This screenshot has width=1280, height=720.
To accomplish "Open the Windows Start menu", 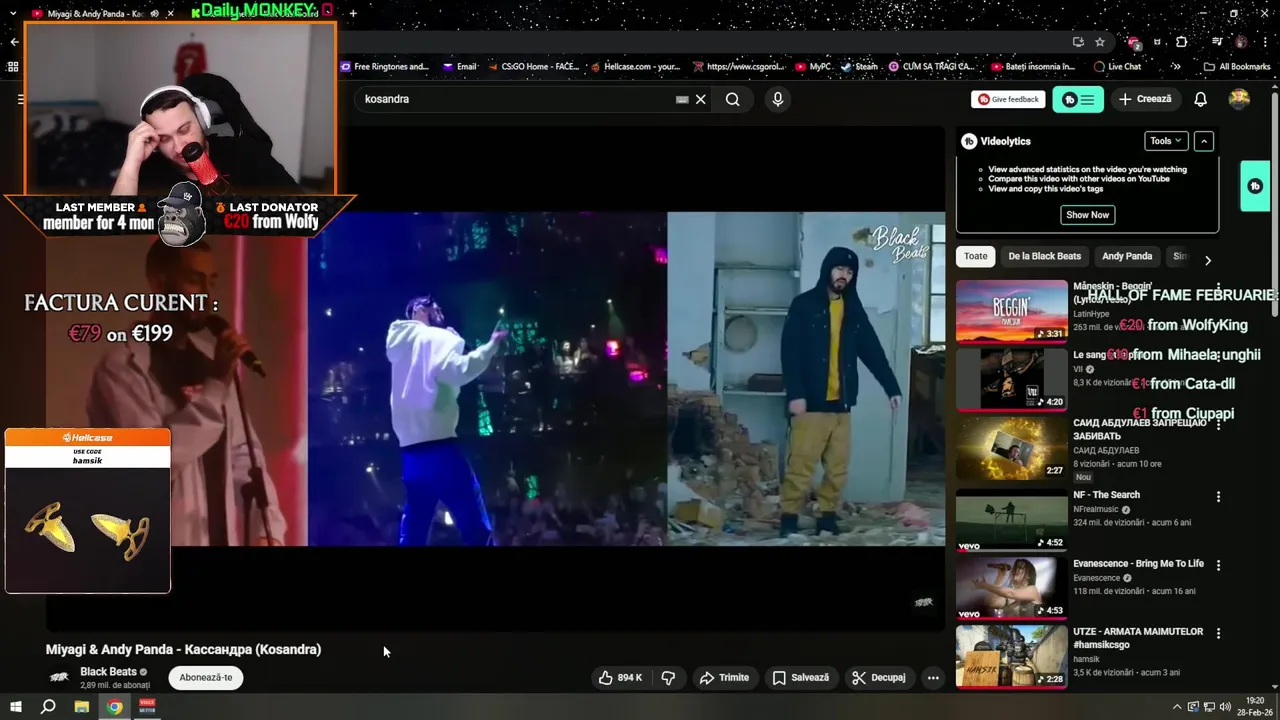I will coord(16,707).
